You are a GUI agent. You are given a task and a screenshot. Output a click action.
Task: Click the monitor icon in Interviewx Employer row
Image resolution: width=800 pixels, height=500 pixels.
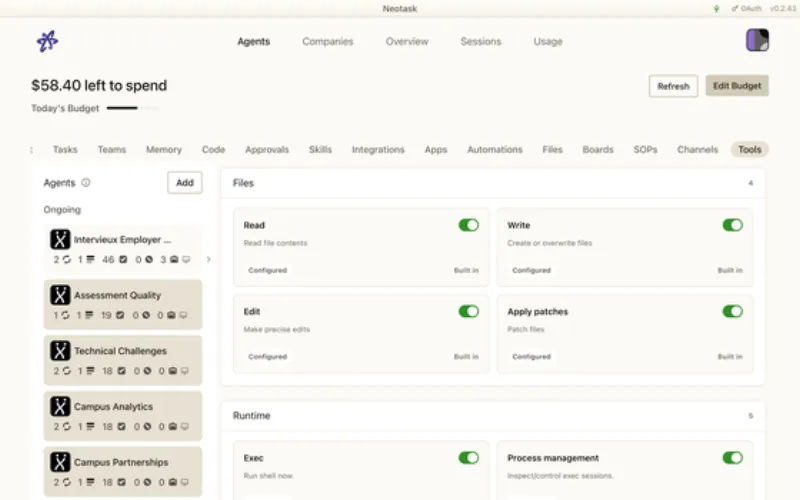click(186, 260)
